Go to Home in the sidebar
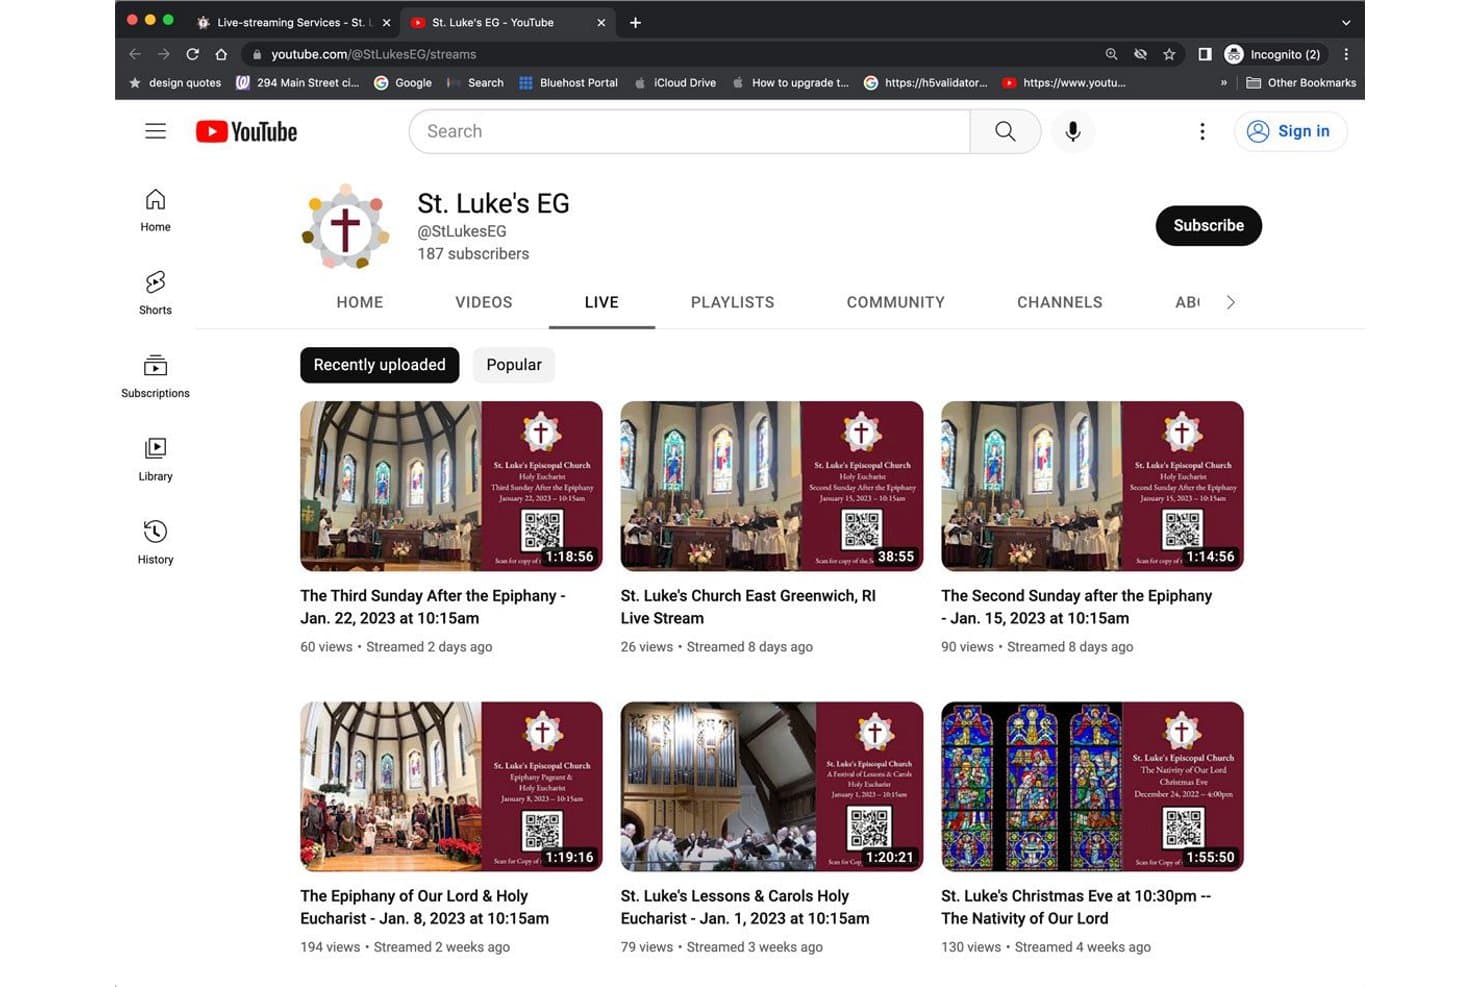This screenshot has height=987, width=1480. click(x=155, y=210)
